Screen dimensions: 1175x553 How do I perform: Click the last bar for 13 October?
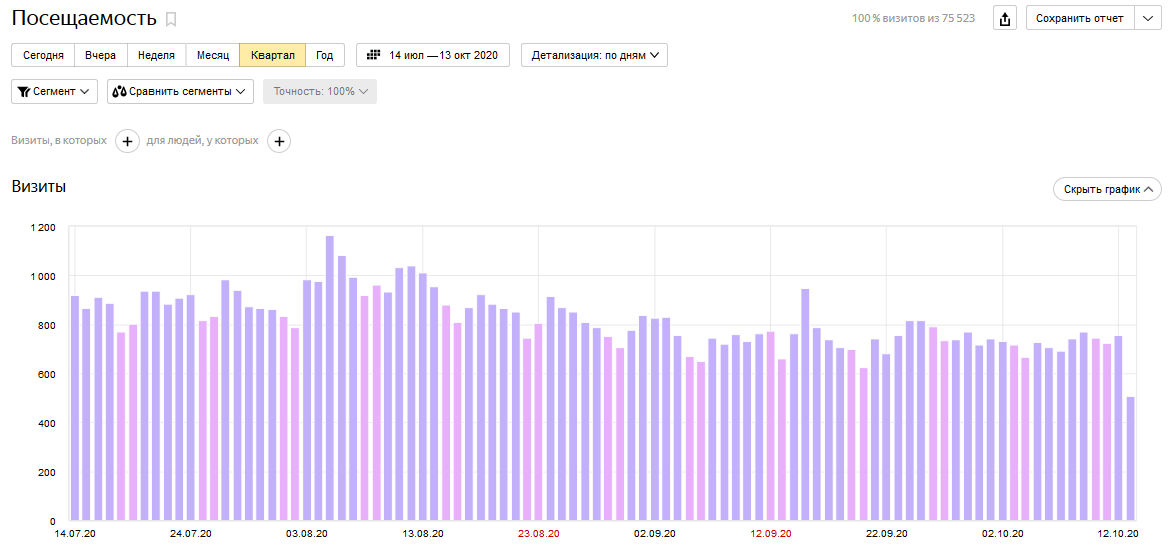pyautogui.click(x=1131, y=458)
